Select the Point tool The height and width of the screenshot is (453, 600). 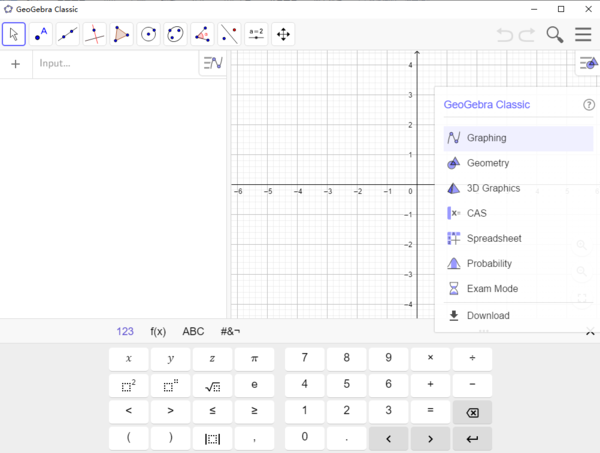pos(41,35)
